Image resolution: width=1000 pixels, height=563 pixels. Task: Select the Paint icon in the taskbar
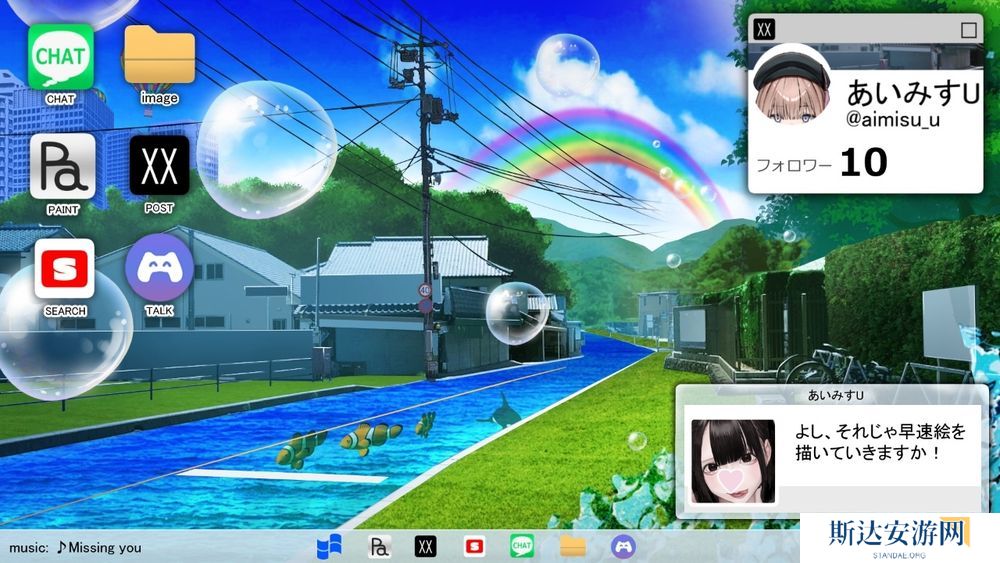pyautogui.click(x=379, y=546)
